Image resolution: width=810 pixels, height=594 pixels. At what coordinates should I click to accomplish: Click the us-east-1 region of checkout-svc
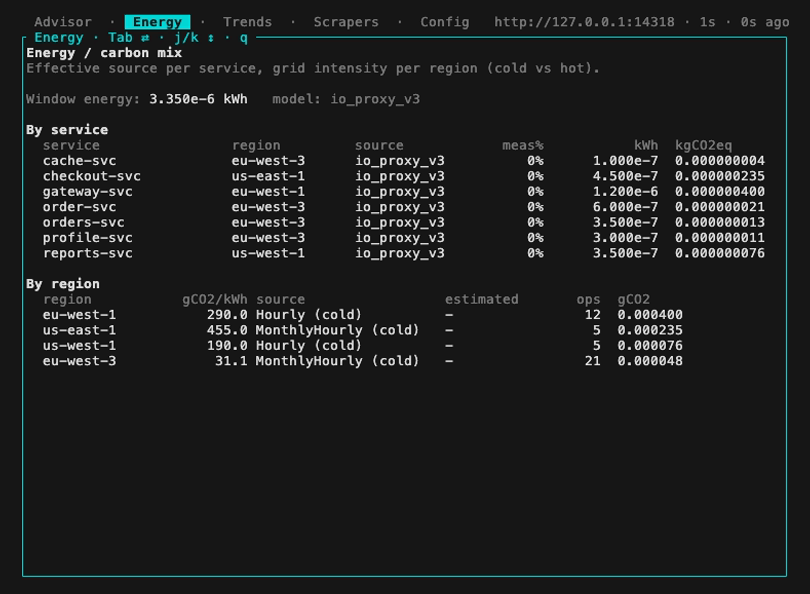pos(268,176)
